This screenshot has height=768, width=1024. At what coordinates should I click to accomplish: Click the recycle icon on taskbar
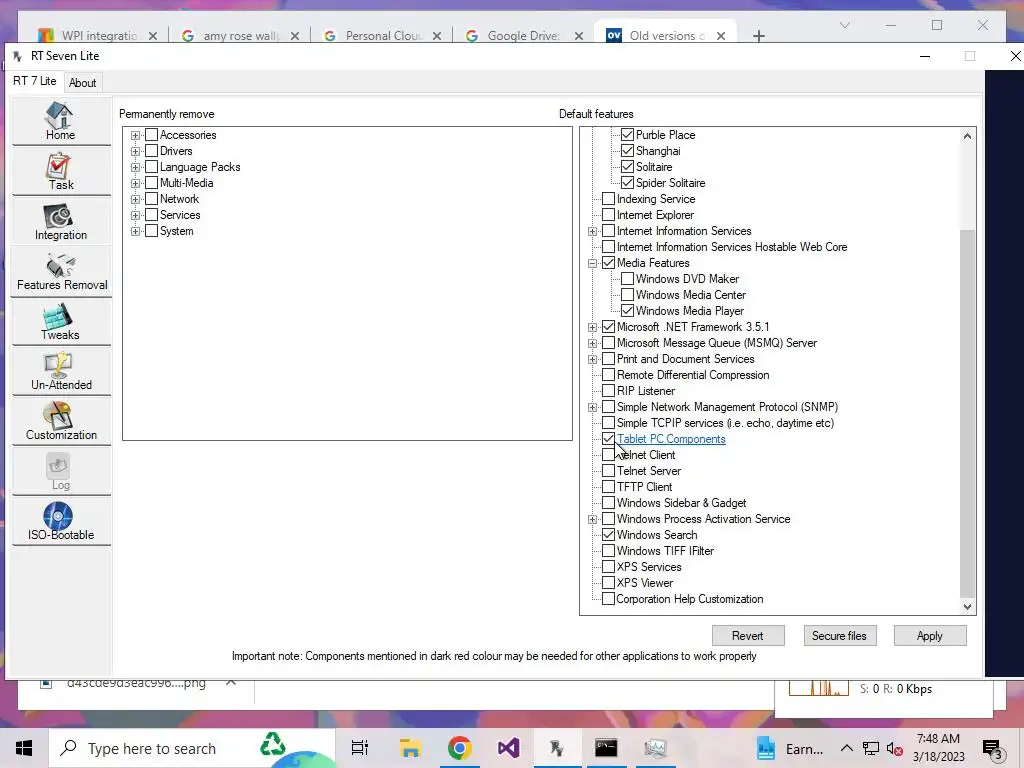272,744
